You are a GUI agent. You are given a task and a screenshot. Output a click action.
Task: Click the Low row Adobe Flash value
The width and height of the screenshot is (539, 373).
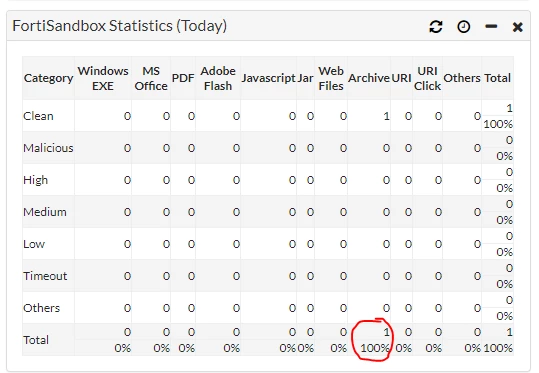[x=236, y=244]
